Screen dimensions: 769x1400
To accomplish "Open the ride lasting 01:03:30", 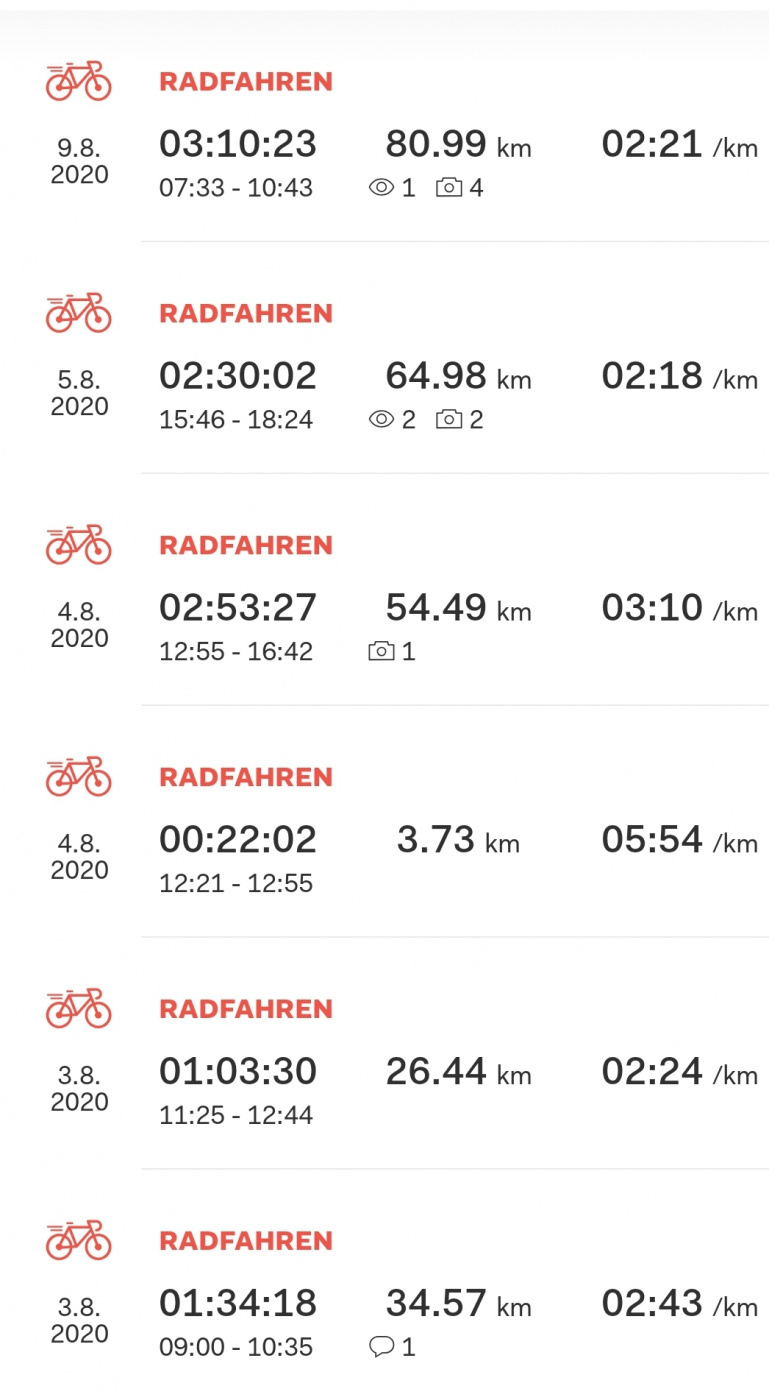I will 238,1072.
